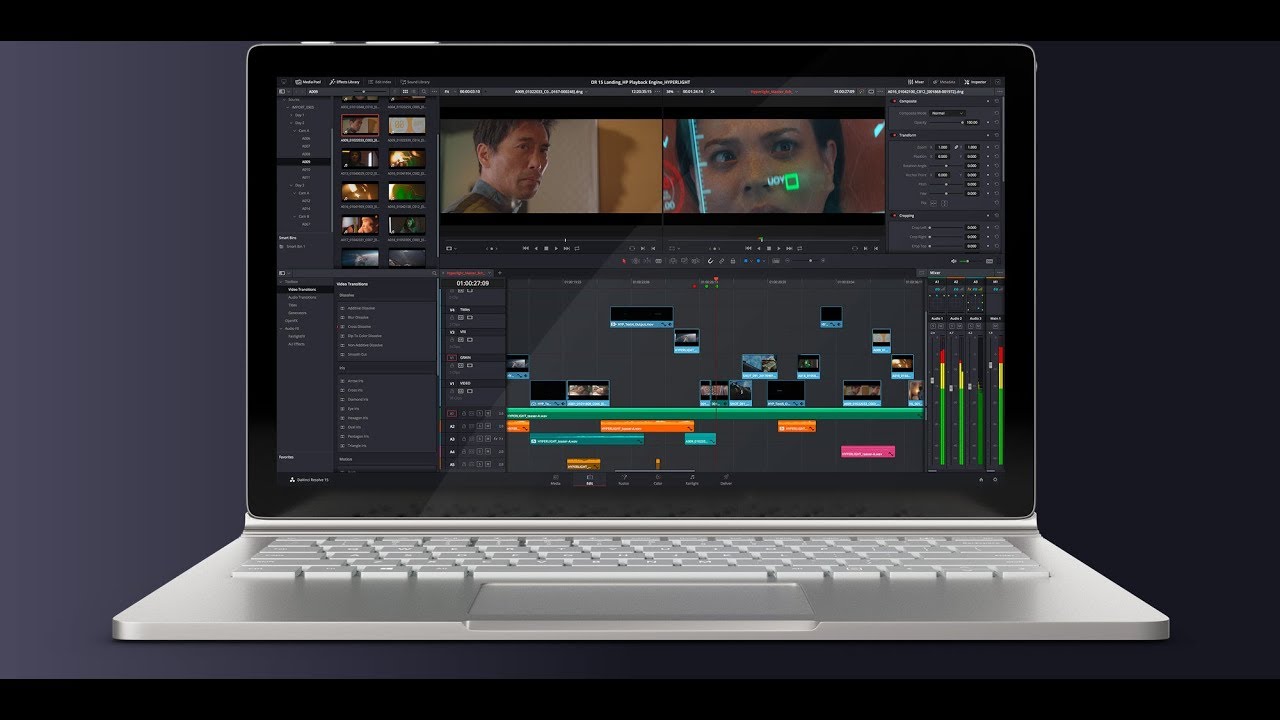
Task: Play forward in the timeline viewer
Action: pyautogui.click(x=781, y=248)
